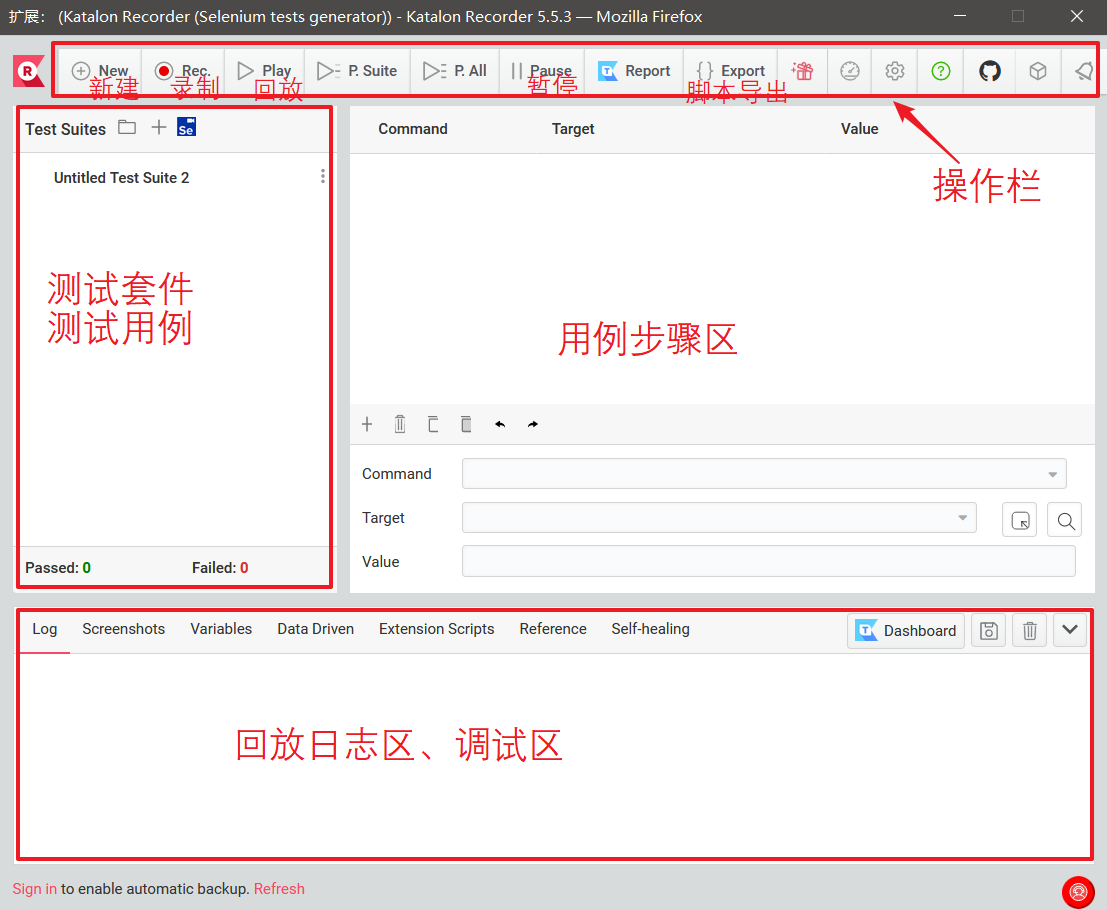Switch to the Log tab
The image size is (1107, 910).
44,629
